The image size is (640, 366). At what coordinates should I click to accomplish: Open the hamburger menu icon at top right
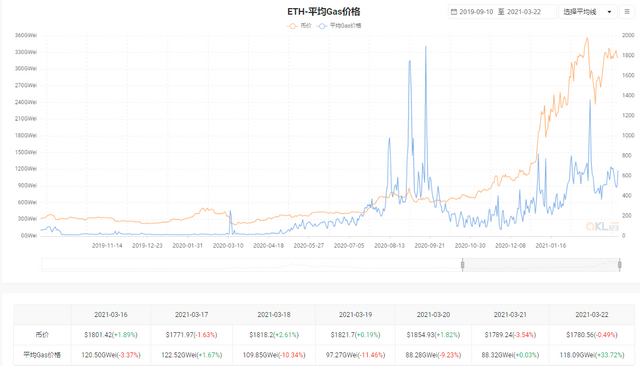(627, 12)
